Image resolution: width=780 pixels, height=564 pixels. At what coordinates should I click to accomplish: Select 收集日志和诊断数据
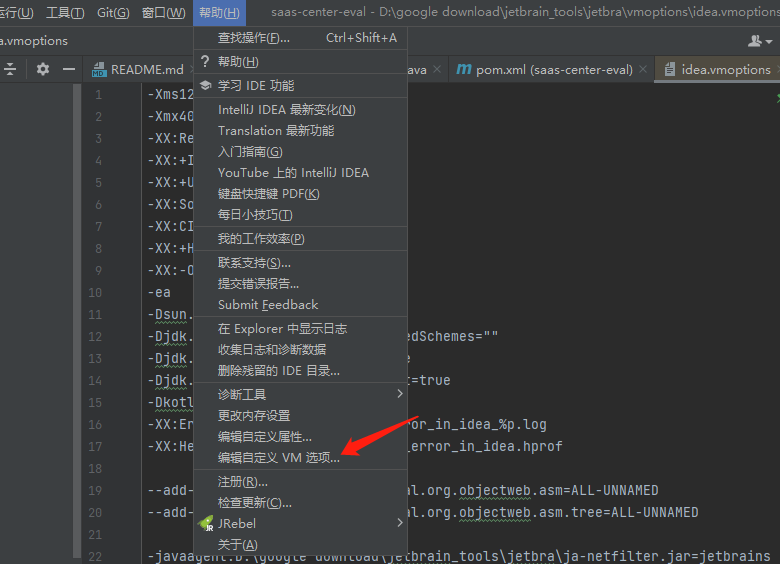(300, 350)
